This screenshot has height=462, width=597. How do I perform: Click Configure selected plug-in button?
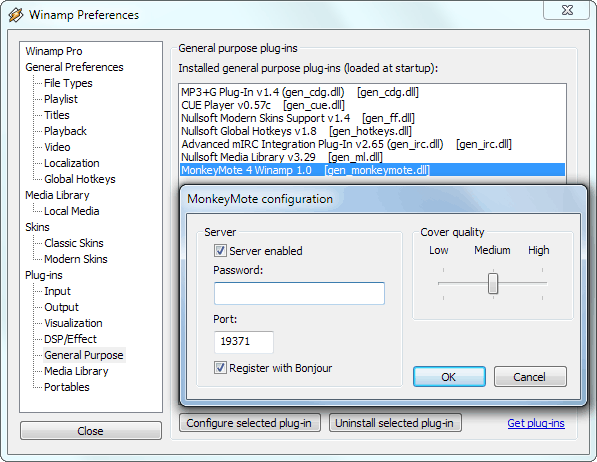coord(250,423)
